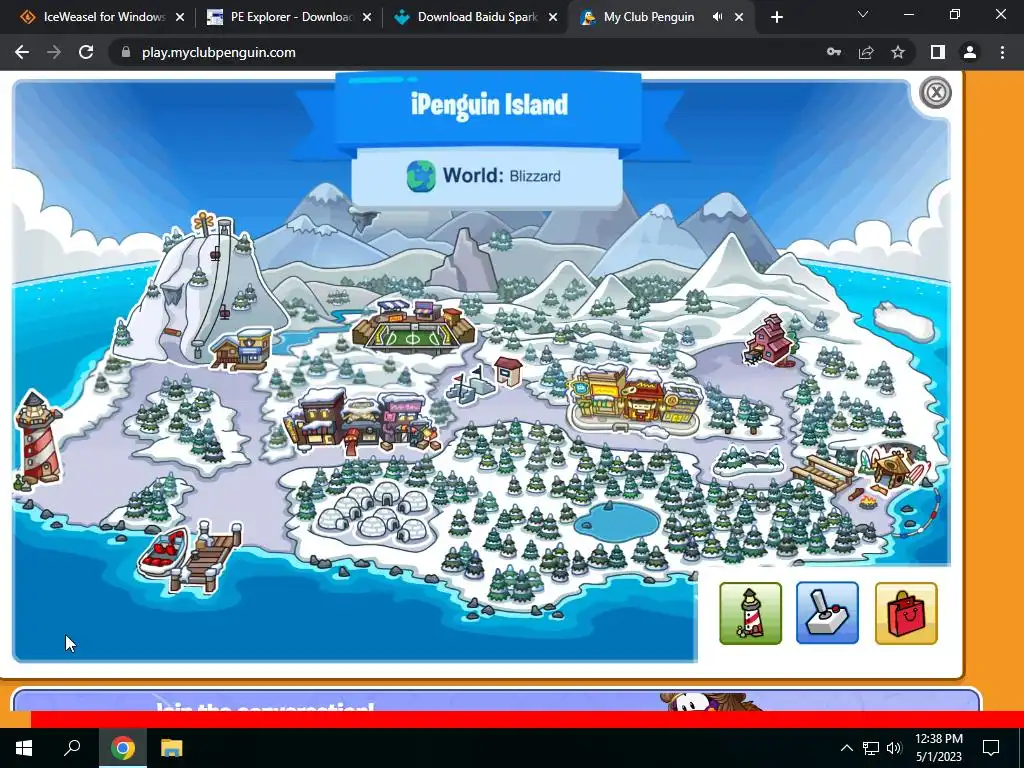
Task: Open the red shopping bag button
Action: (906, 613)
